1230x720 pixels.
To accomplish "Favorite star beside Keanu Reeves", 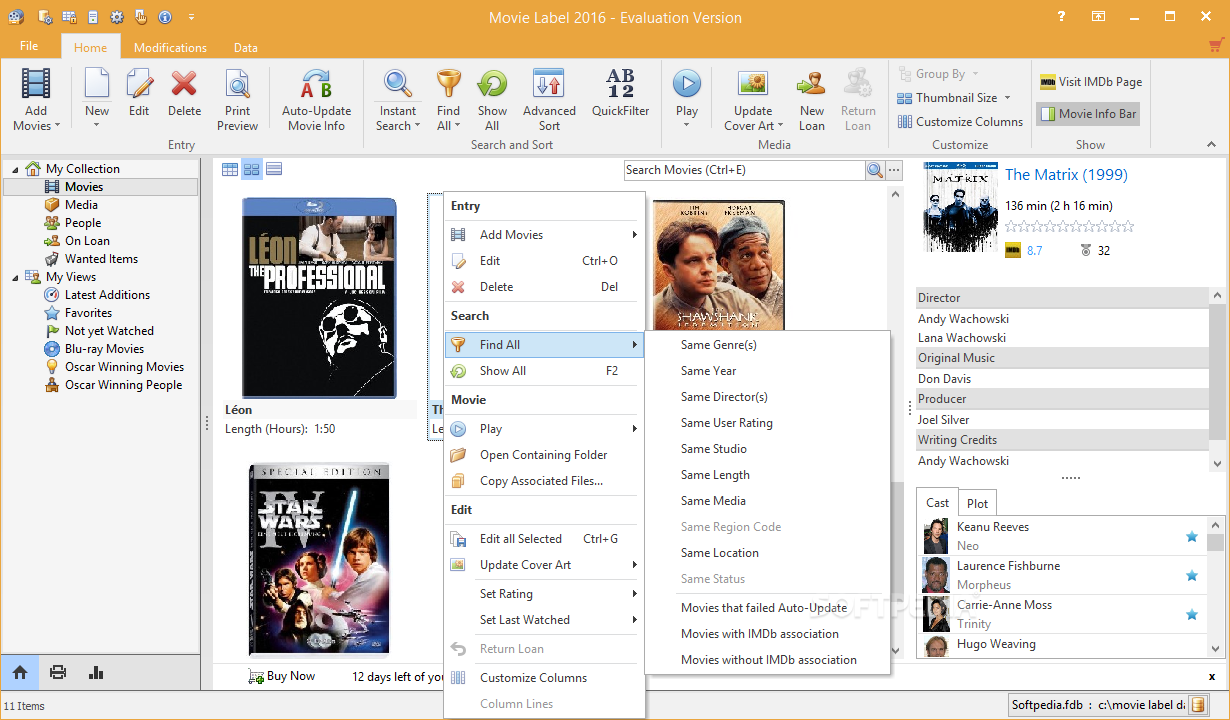I will 1192,537.
